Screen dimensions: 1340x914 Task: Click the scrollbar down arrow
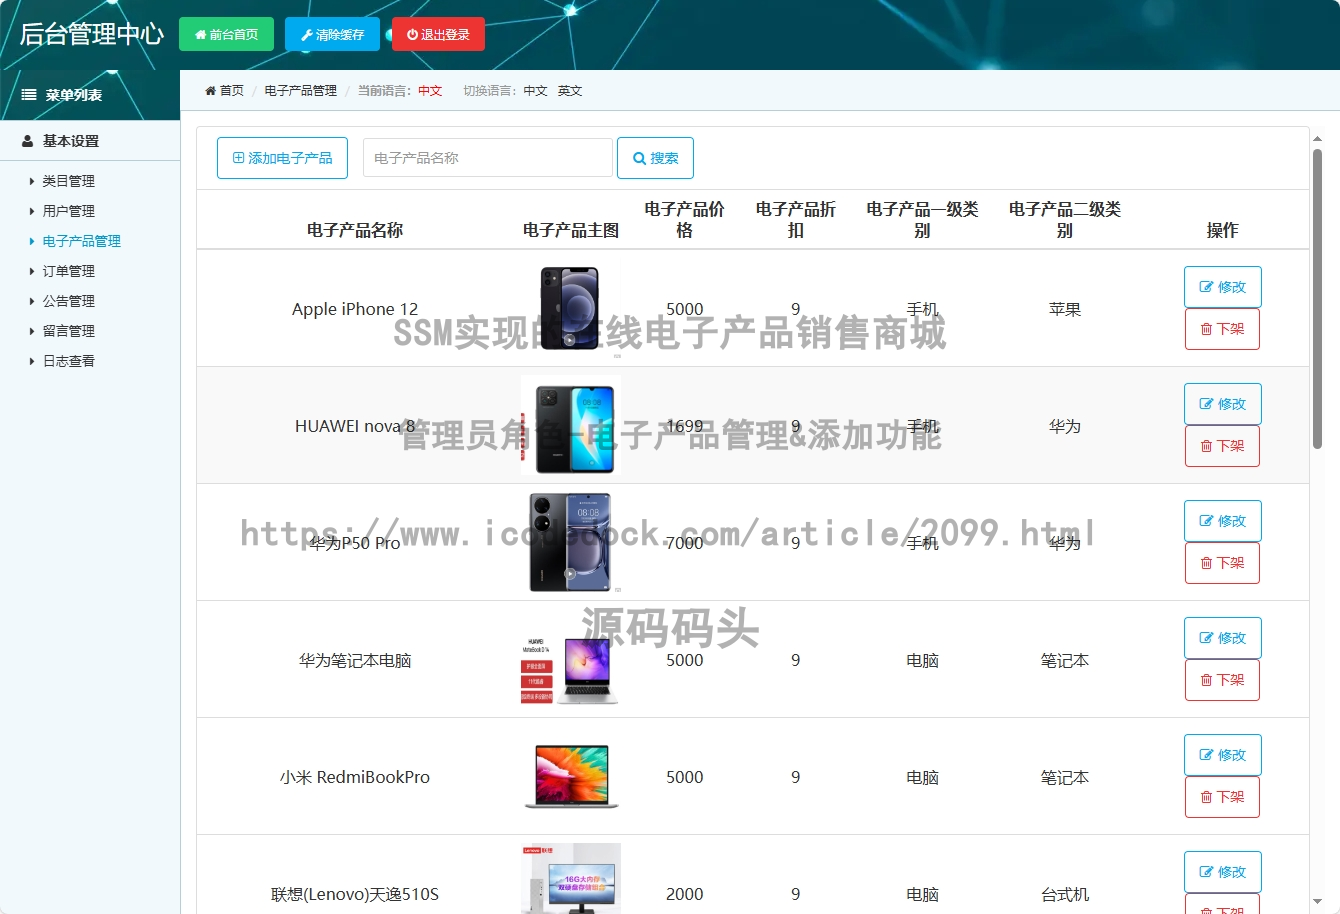pos(1317,901)
